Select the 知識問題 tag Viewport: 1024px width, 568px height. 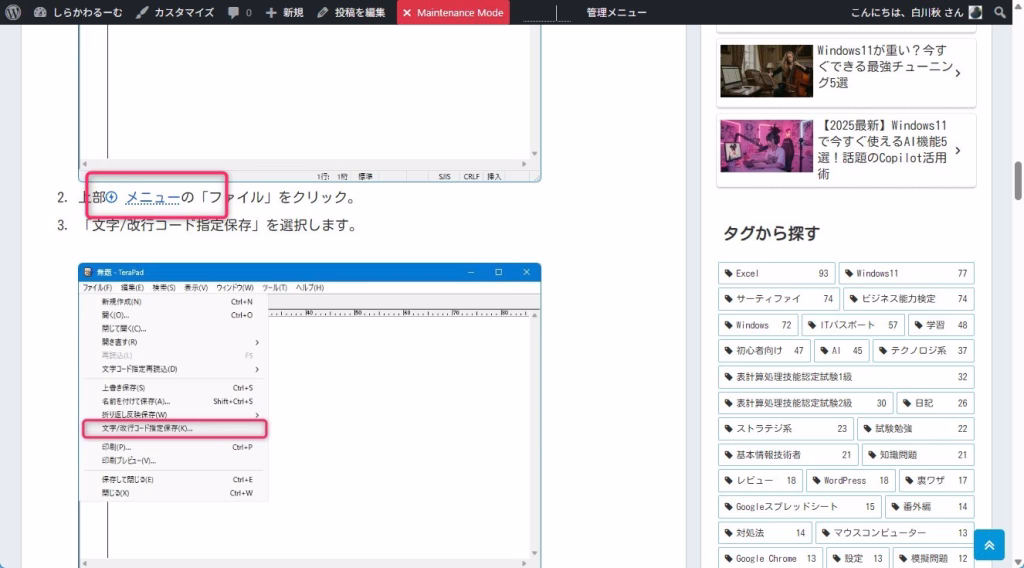click(x=918, y=454)
